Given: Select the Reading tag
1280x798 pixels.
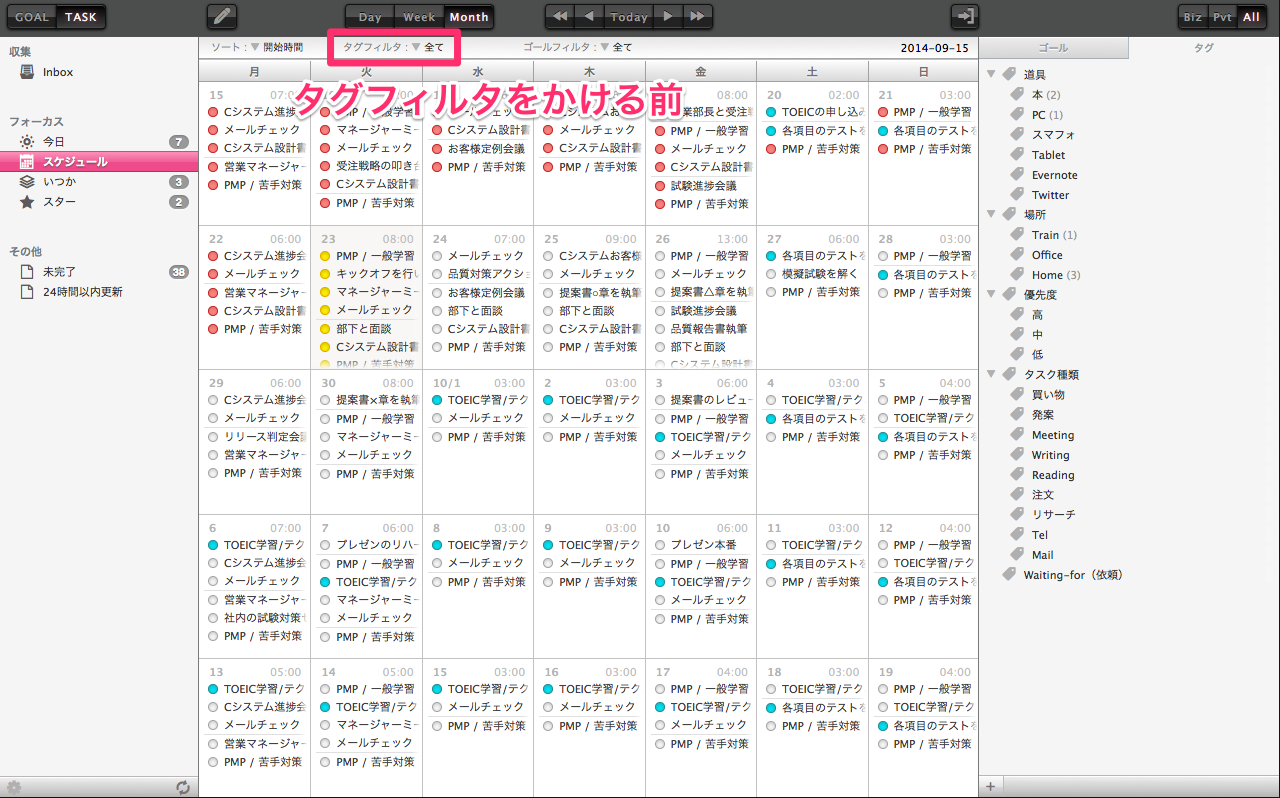Looking at the screenshot, I should pyautogui.click(x=1053, y=475).
